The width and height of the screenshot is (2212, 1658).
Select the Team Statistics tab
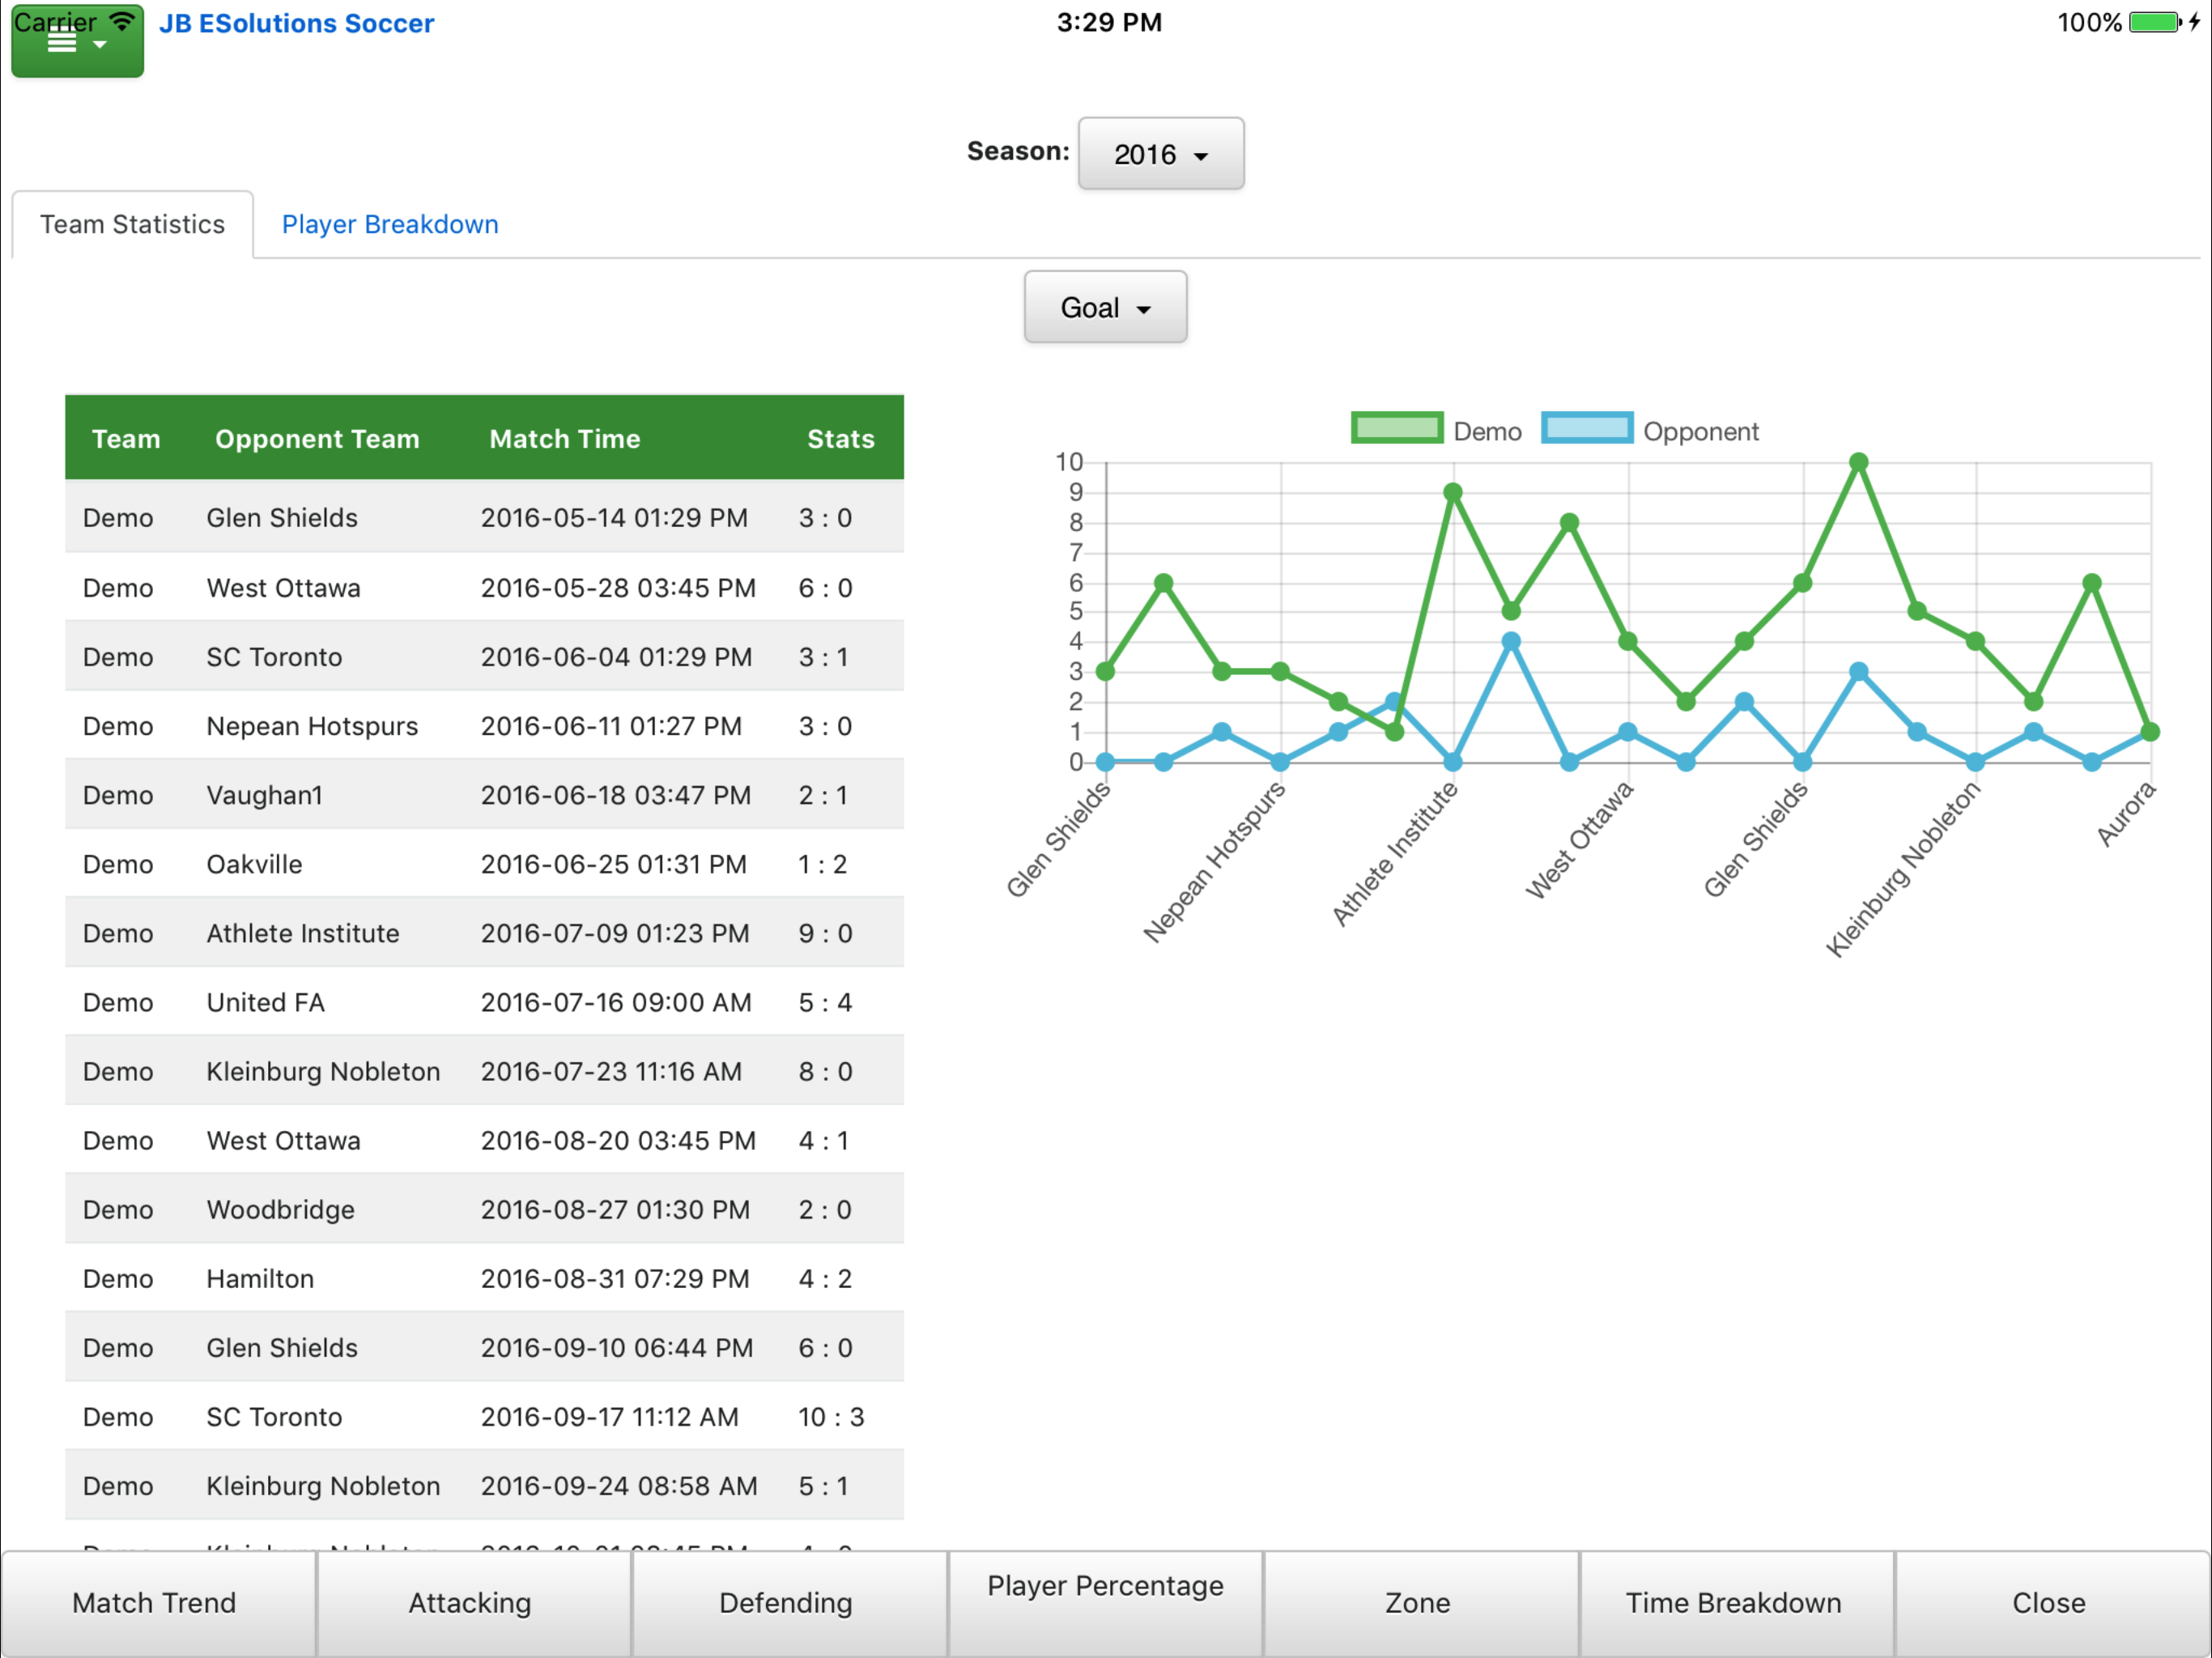133,224
